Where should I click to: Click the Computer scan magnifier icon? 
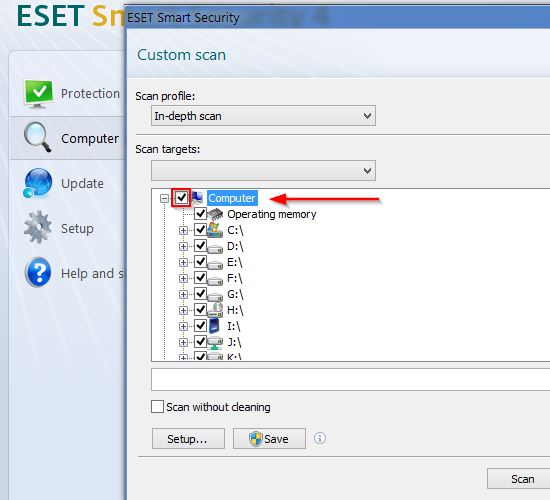coord(37,137)
